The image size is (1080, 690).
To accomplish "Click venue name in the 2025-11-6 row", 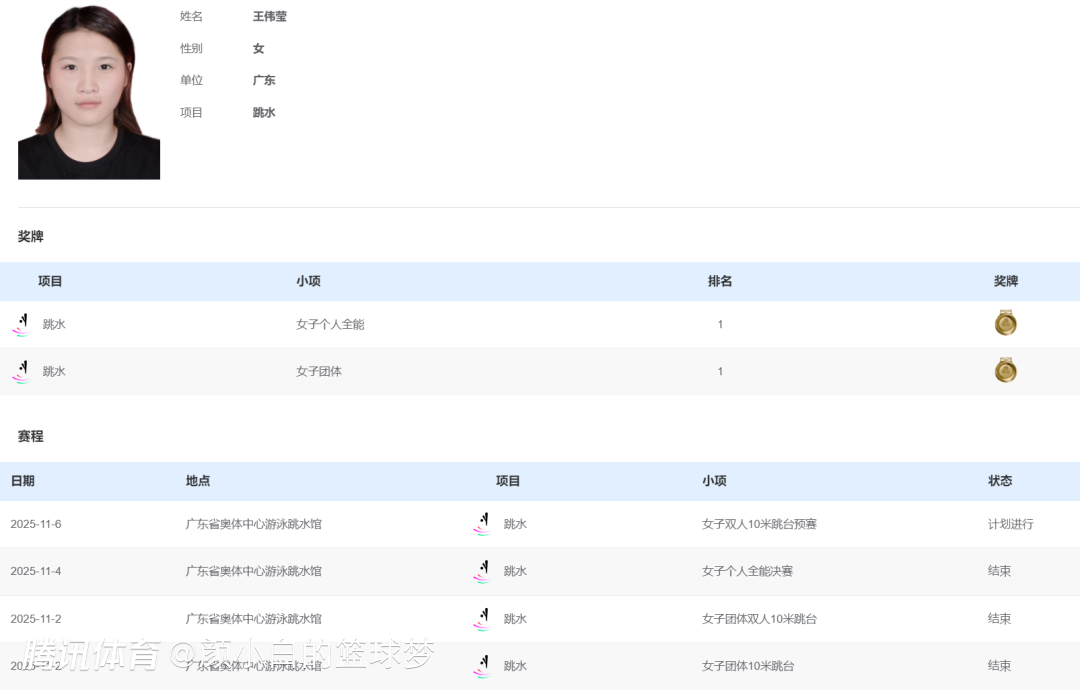I will tap(254, 524).
